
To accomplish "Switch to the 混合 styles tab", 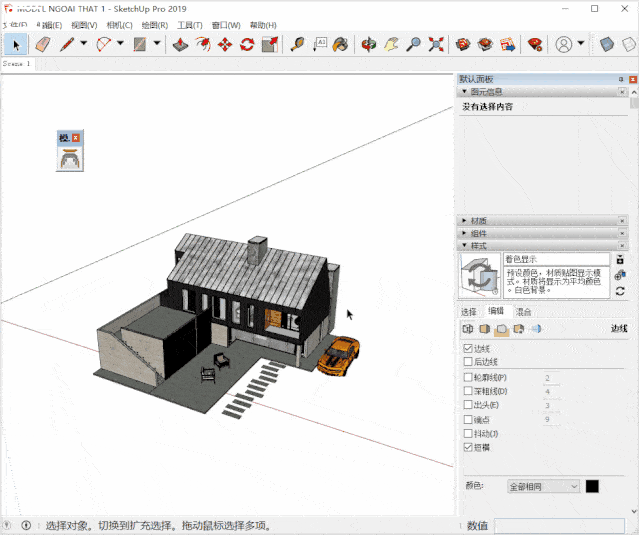I will (x=523, y=312).
